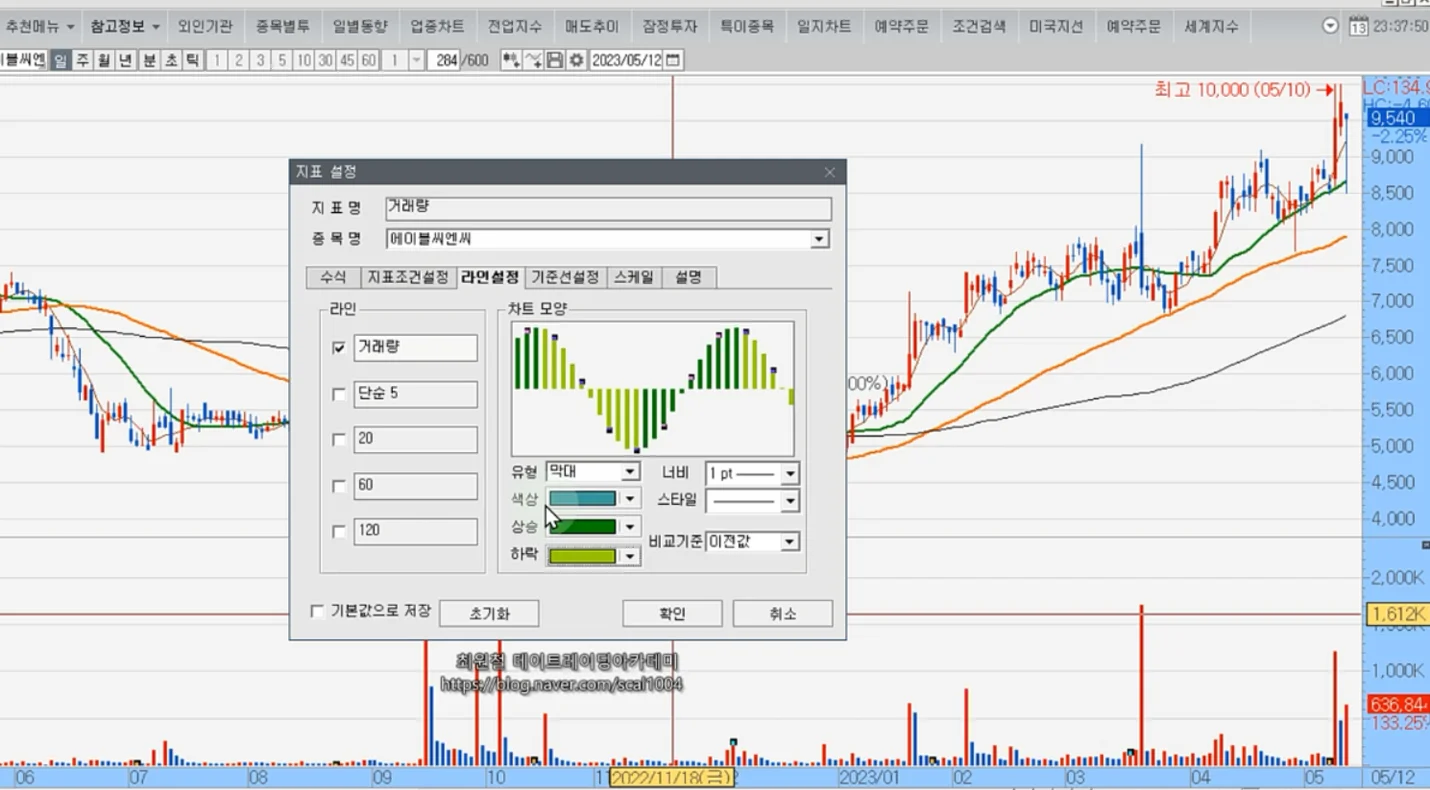Screen dimensions: 1430x790
Task: Select the 초 (second) period button
Action: (x=171, y=60)
